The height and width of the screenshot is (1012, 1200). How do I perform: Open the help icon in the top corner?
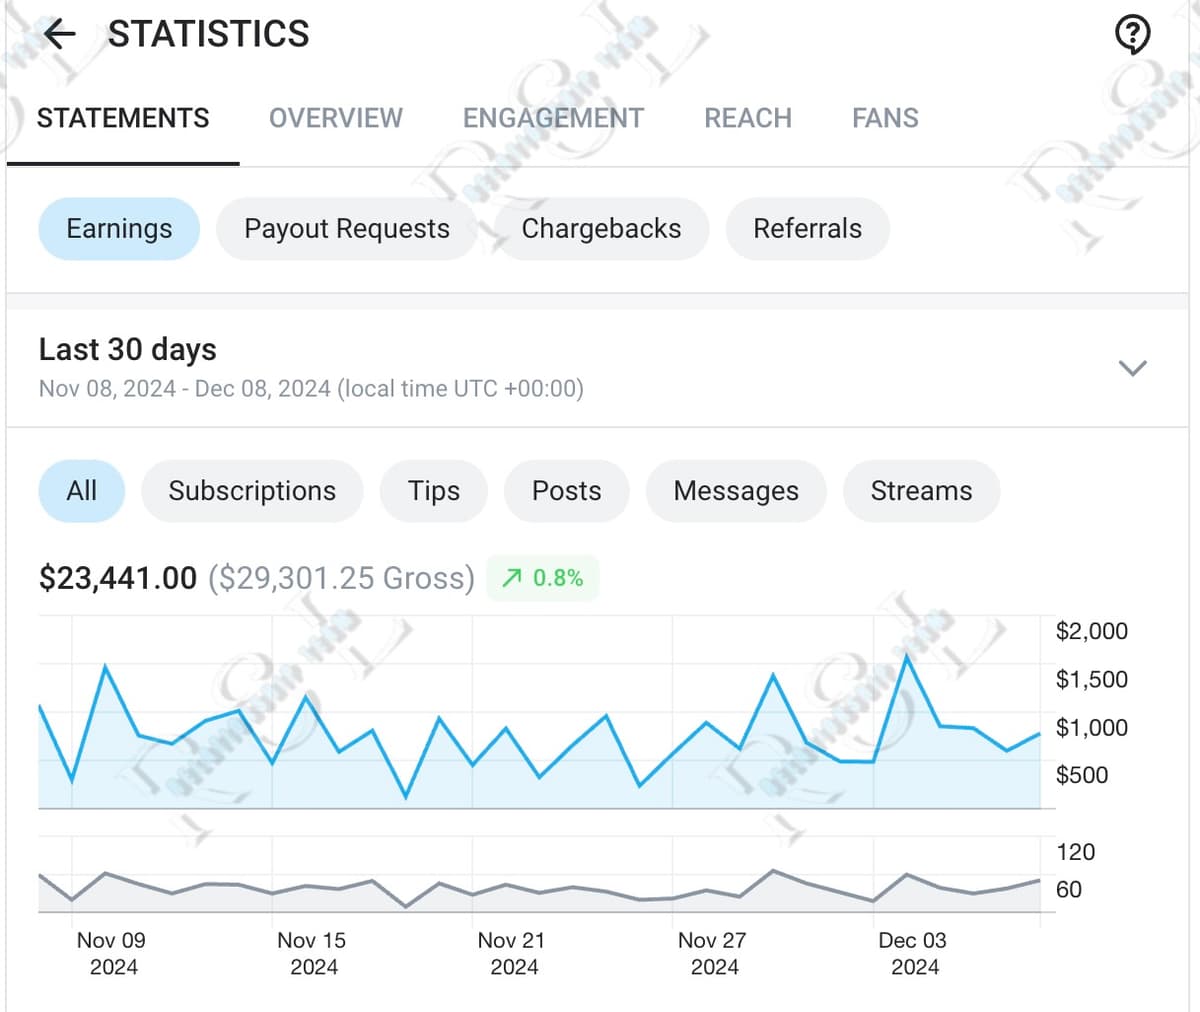pyautogui.click(x=1131, y=34)
